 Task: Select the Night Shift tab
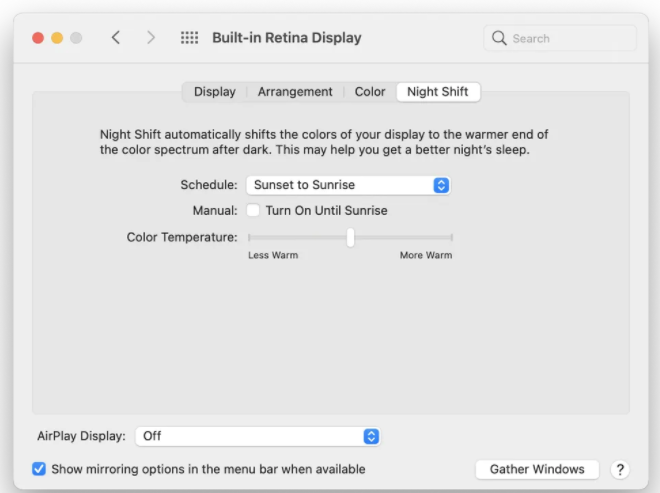(x=438, y=92)
